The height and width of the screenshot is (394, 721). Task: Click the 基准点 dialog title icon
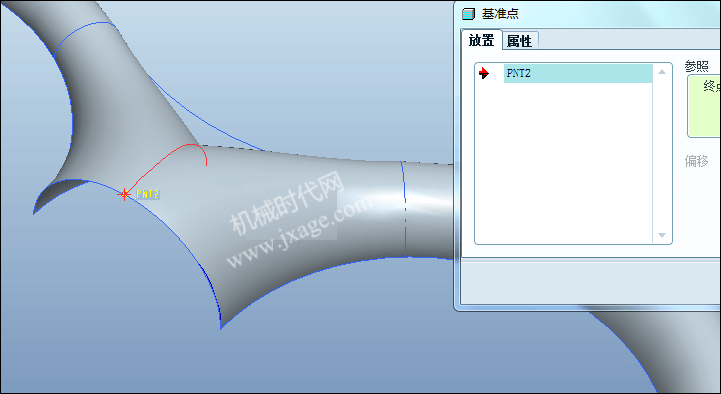point(468,14)
